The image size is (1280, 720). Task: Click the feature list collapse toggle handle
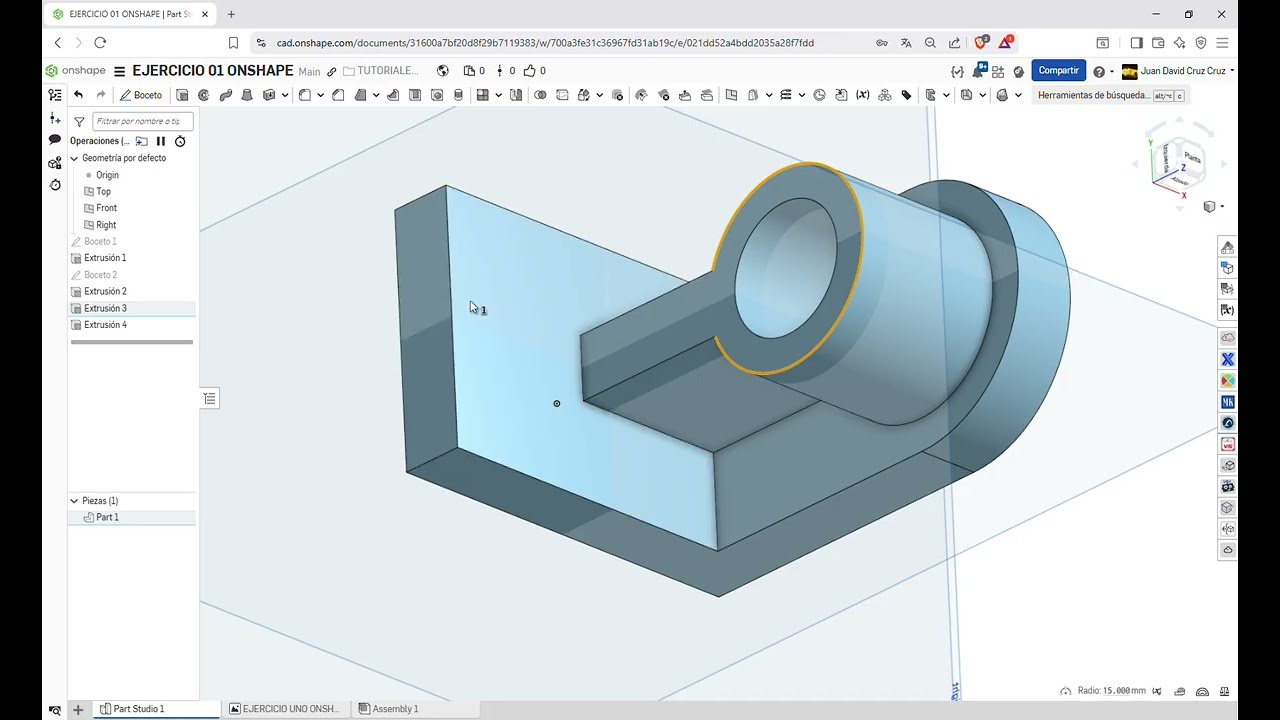coord(209,398)
